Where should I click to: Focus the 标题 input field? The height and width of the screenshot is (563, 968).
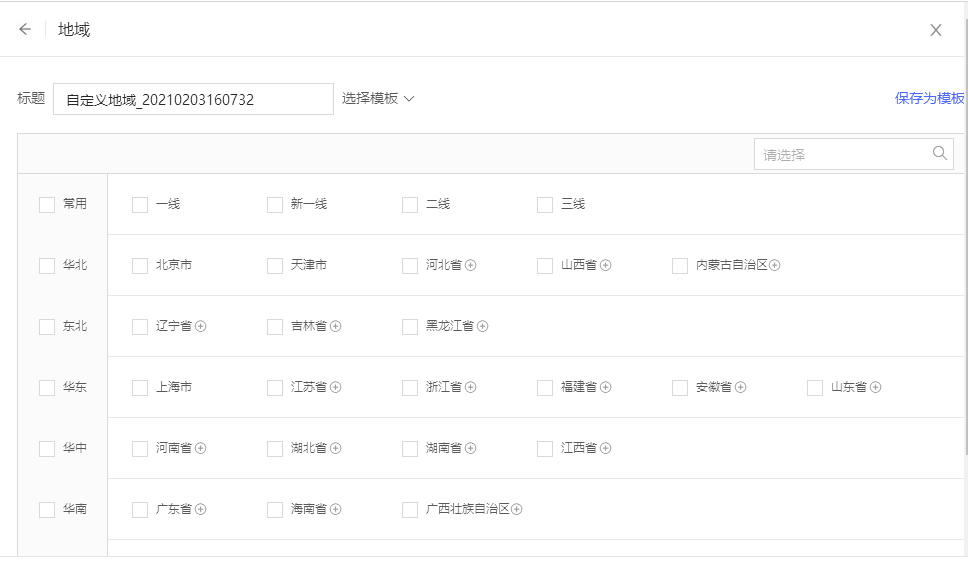(193, 99)
